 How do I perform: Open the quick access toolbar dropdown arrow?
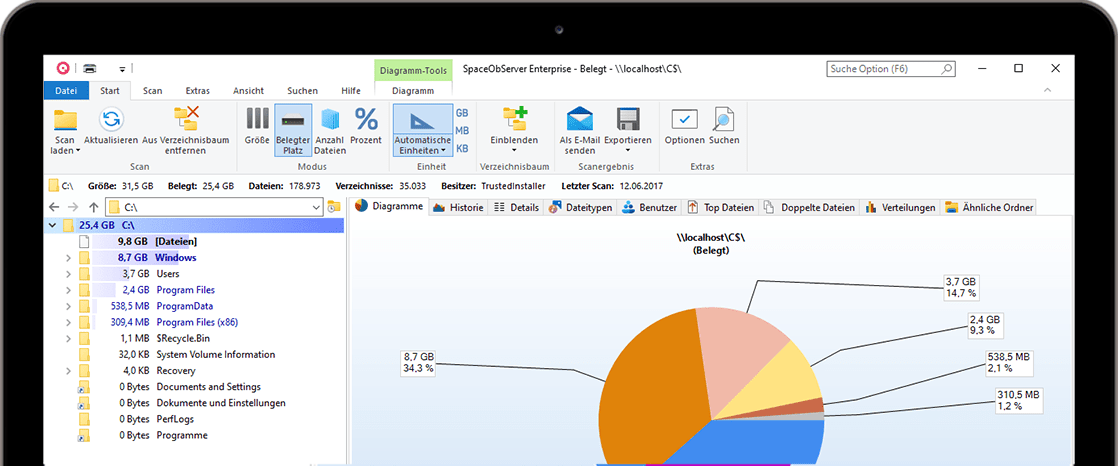coord(122,69)
